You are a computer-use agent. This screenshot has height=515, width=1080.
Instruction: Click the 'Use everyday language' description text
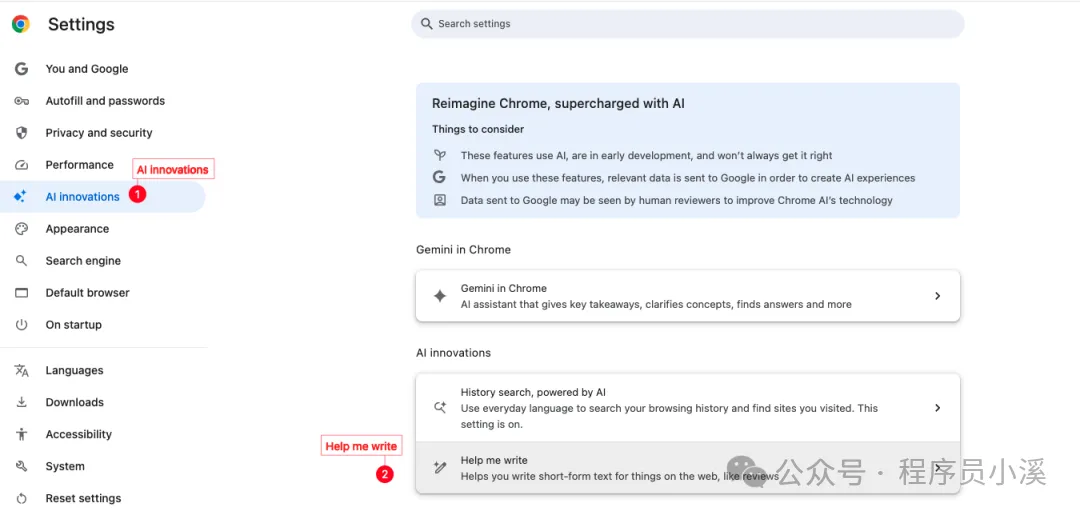click(669, 416)
